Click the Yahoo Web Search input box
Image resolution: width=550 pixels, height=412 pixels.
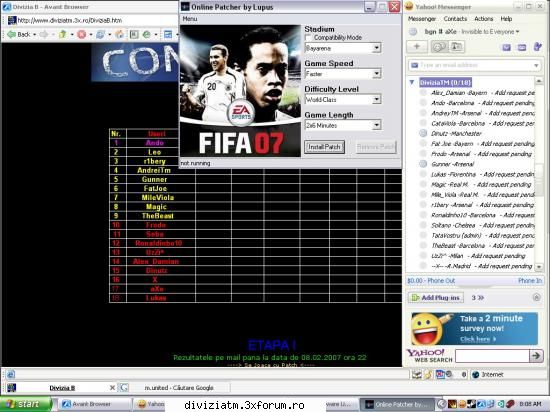pos(492,356)
